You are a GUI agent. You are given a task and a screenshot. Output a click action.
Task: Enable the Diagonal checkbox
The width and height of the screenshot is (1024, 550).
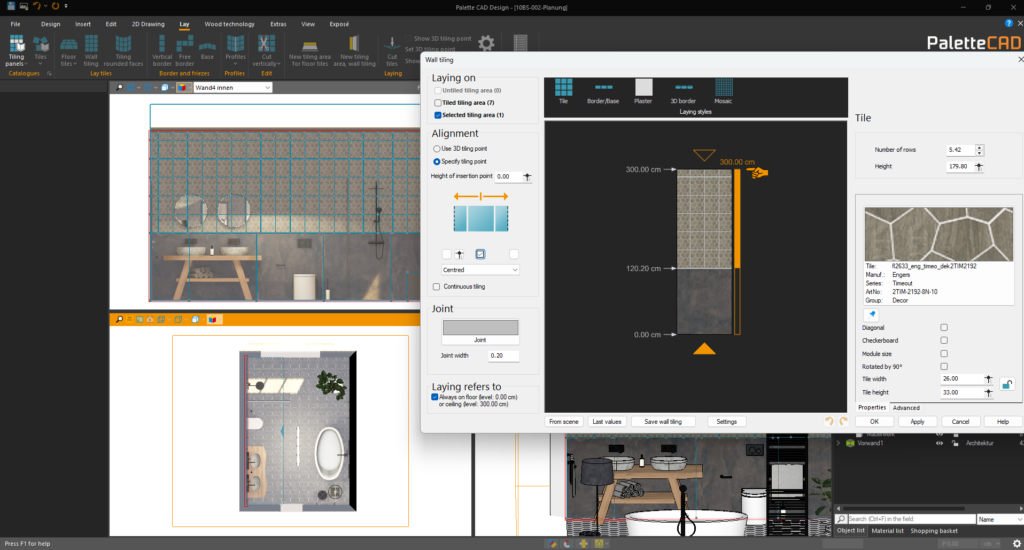(944, 327)
